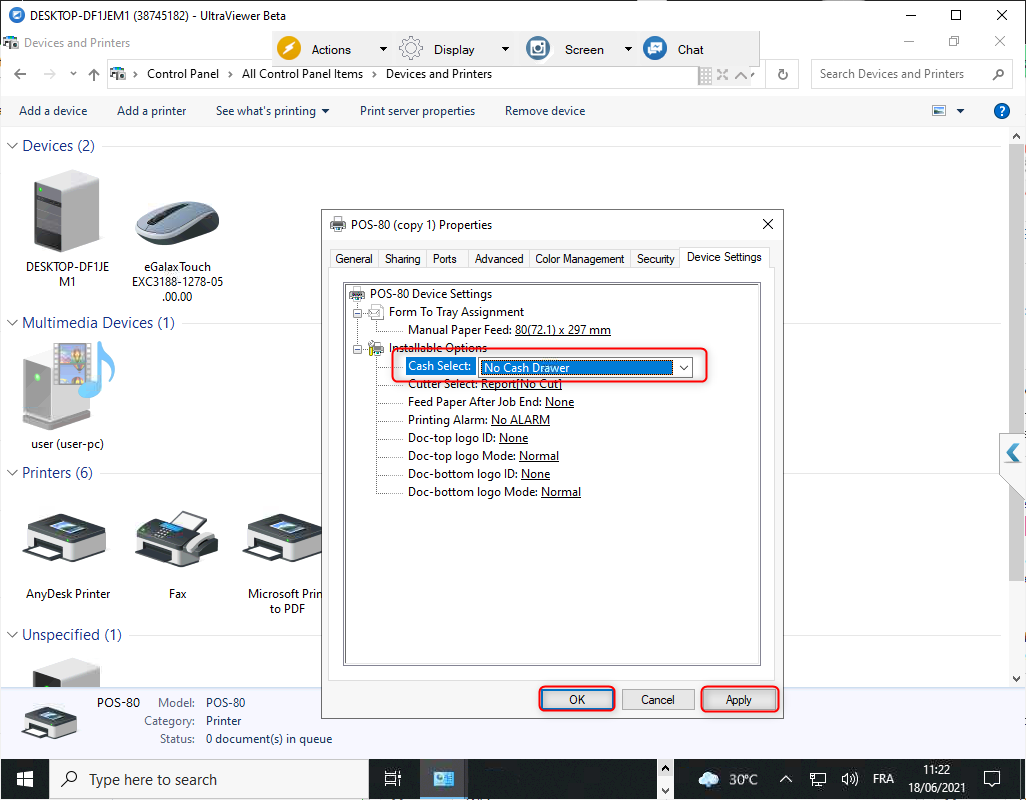This screenshot has width=1026, height=800.
Task: Click the UltraViewer grid icon in toolbar
Action: (705, 75)
